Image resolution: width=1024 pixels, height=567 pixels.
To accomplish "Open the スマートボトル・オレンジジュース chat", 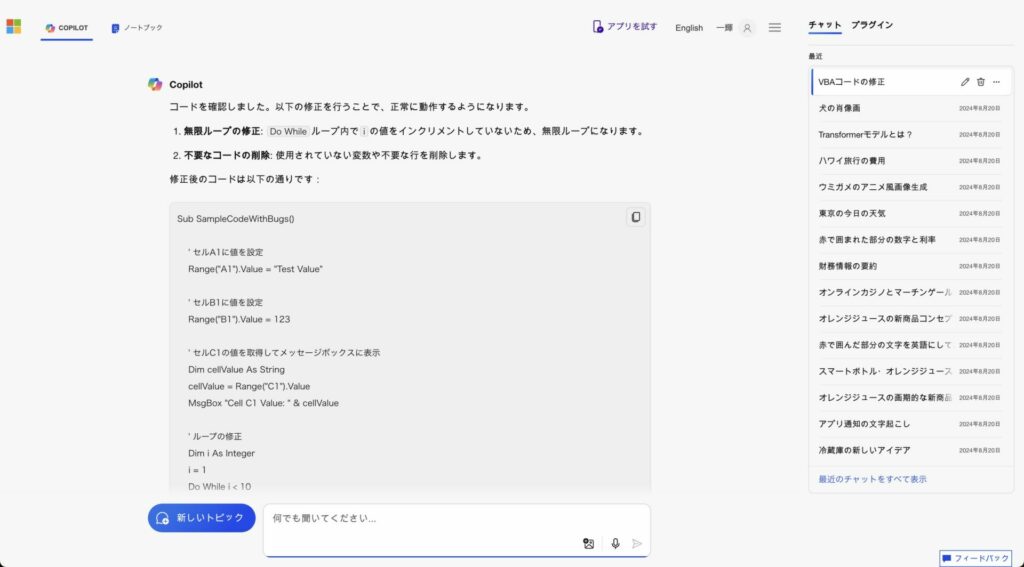I will [910, 371].
